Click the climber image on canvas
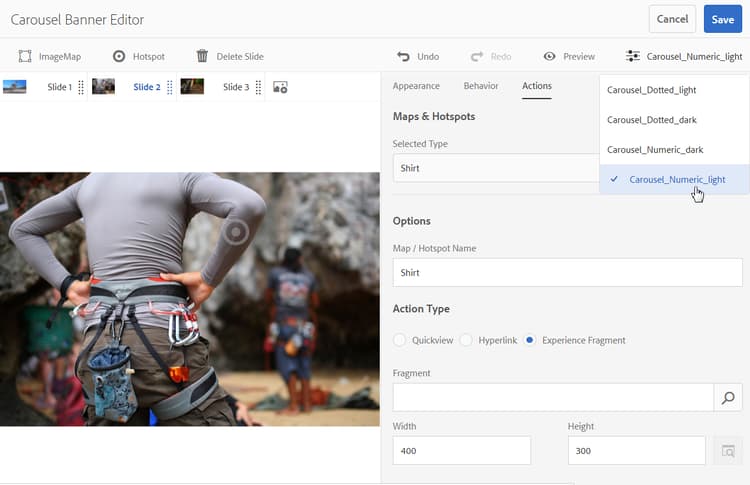 (x=190, y=299)
